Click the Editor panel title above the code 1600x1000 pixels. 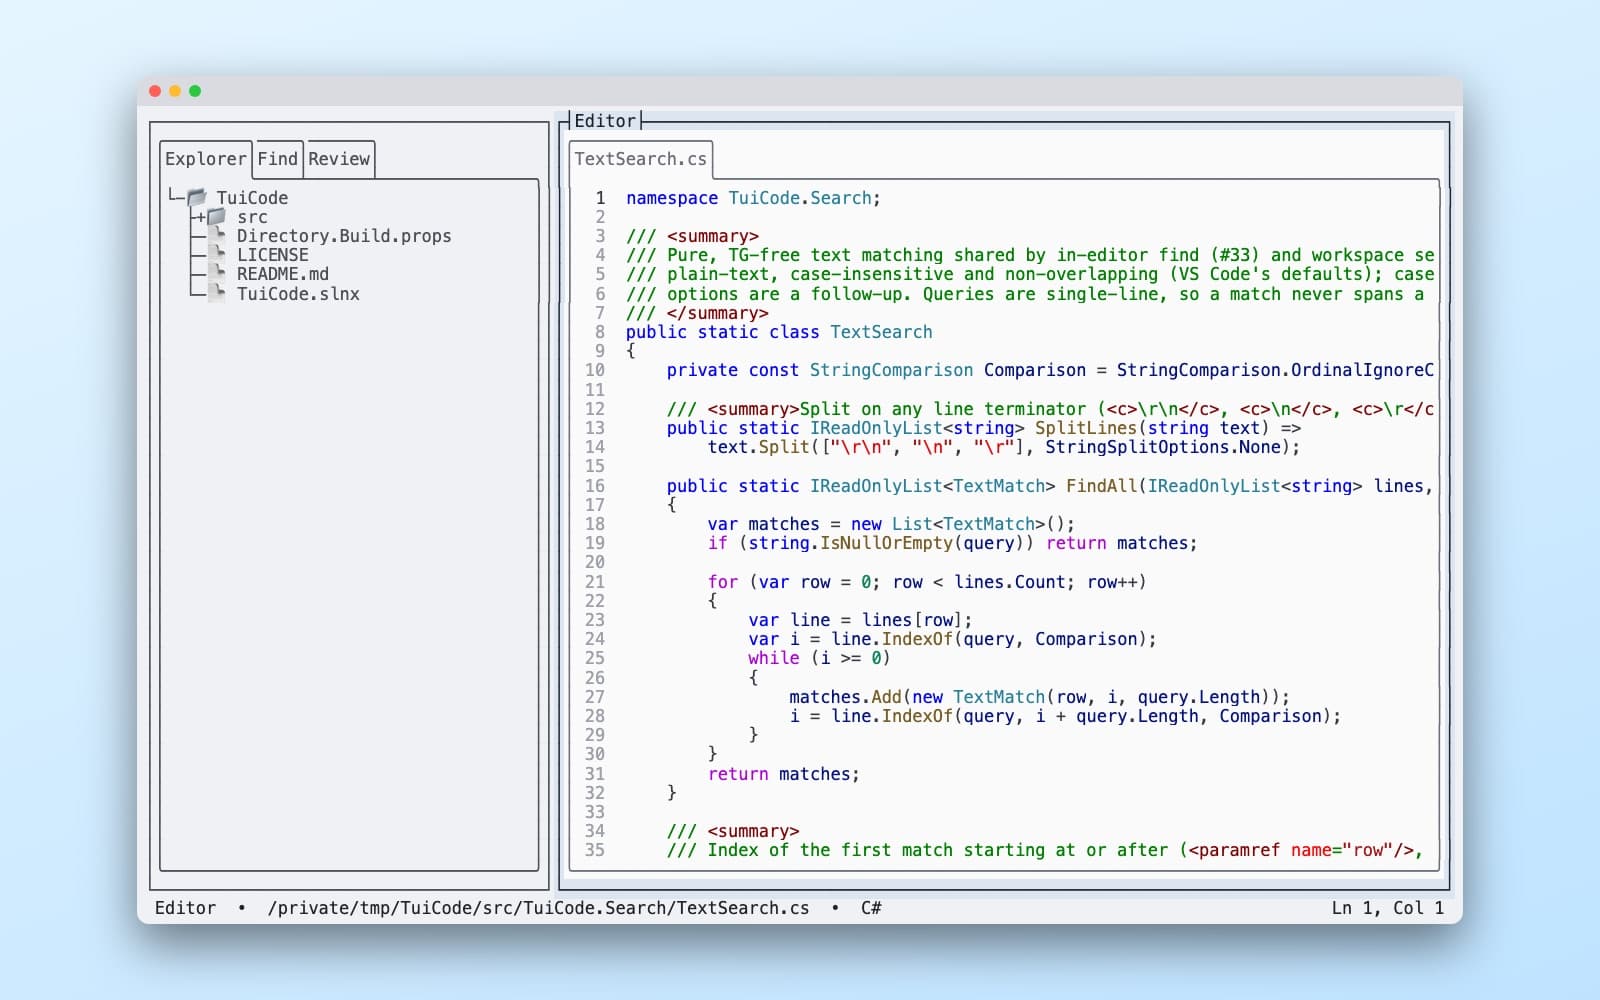(x=605, y=121)
